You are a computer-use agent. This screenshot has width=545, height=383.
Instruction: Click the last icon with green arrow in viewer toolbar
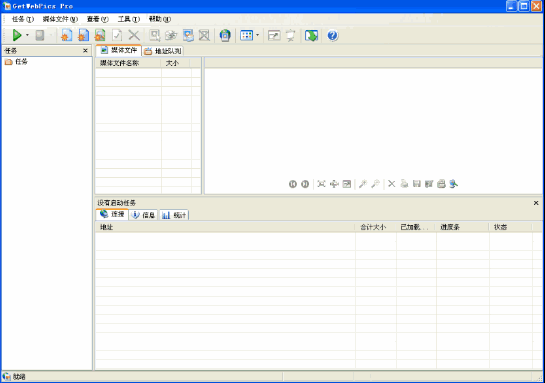[454, 184]
